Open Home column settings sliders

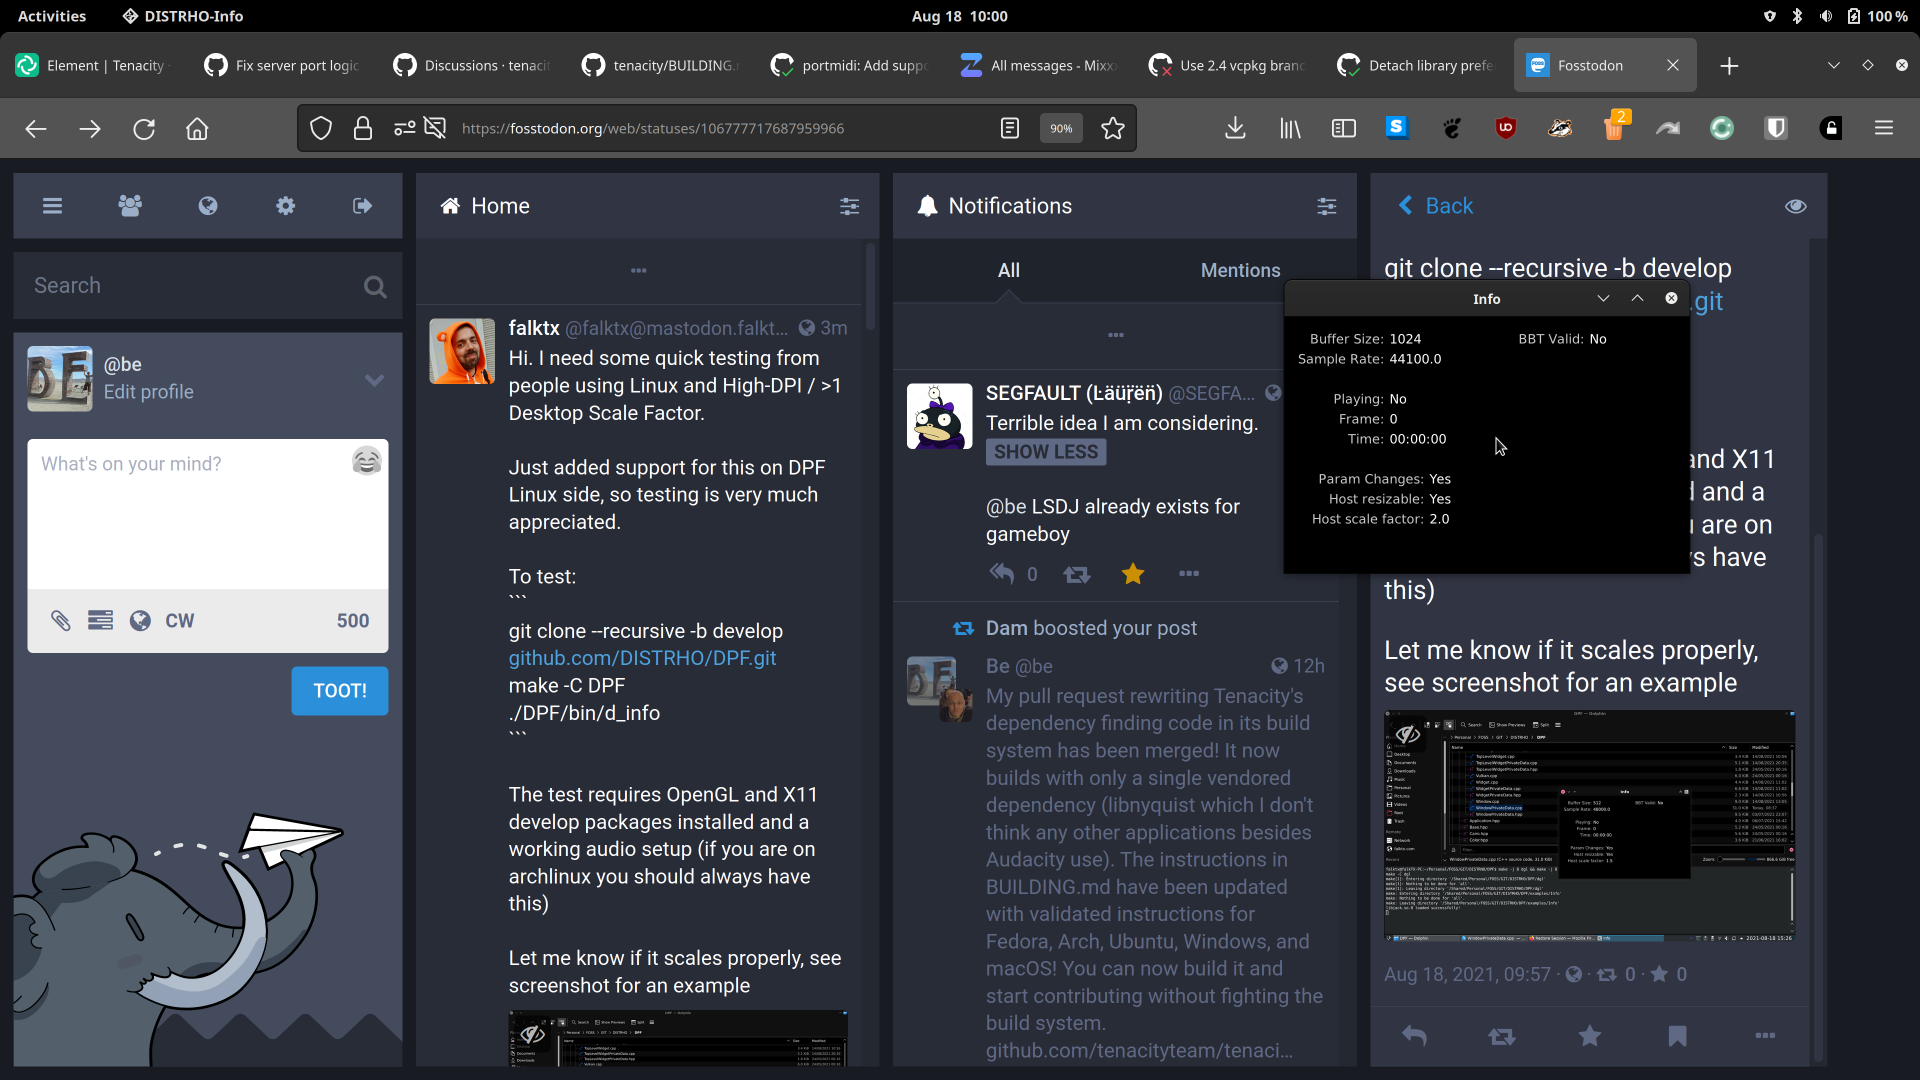click(x=849, y=206)
